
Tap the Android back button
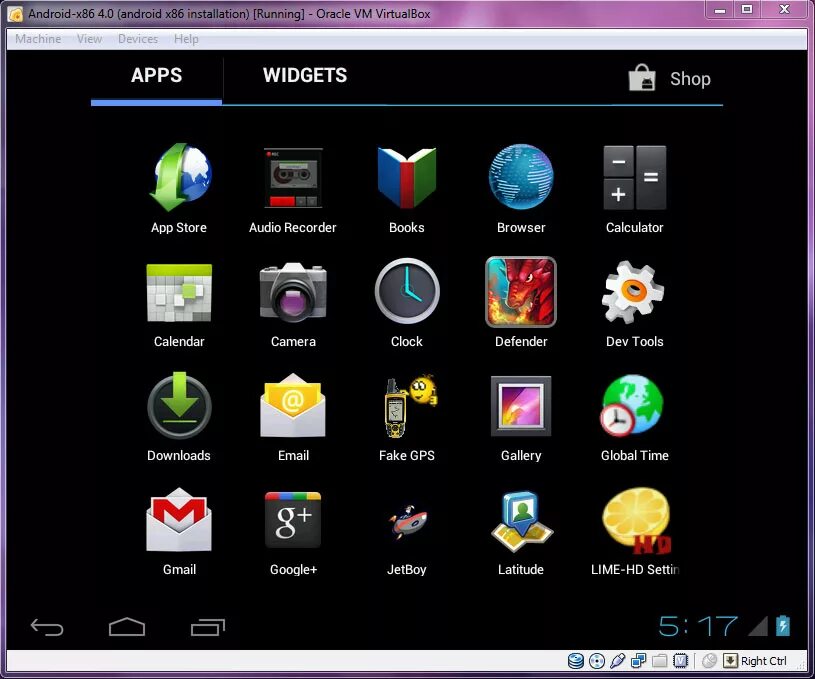(47, 627)
